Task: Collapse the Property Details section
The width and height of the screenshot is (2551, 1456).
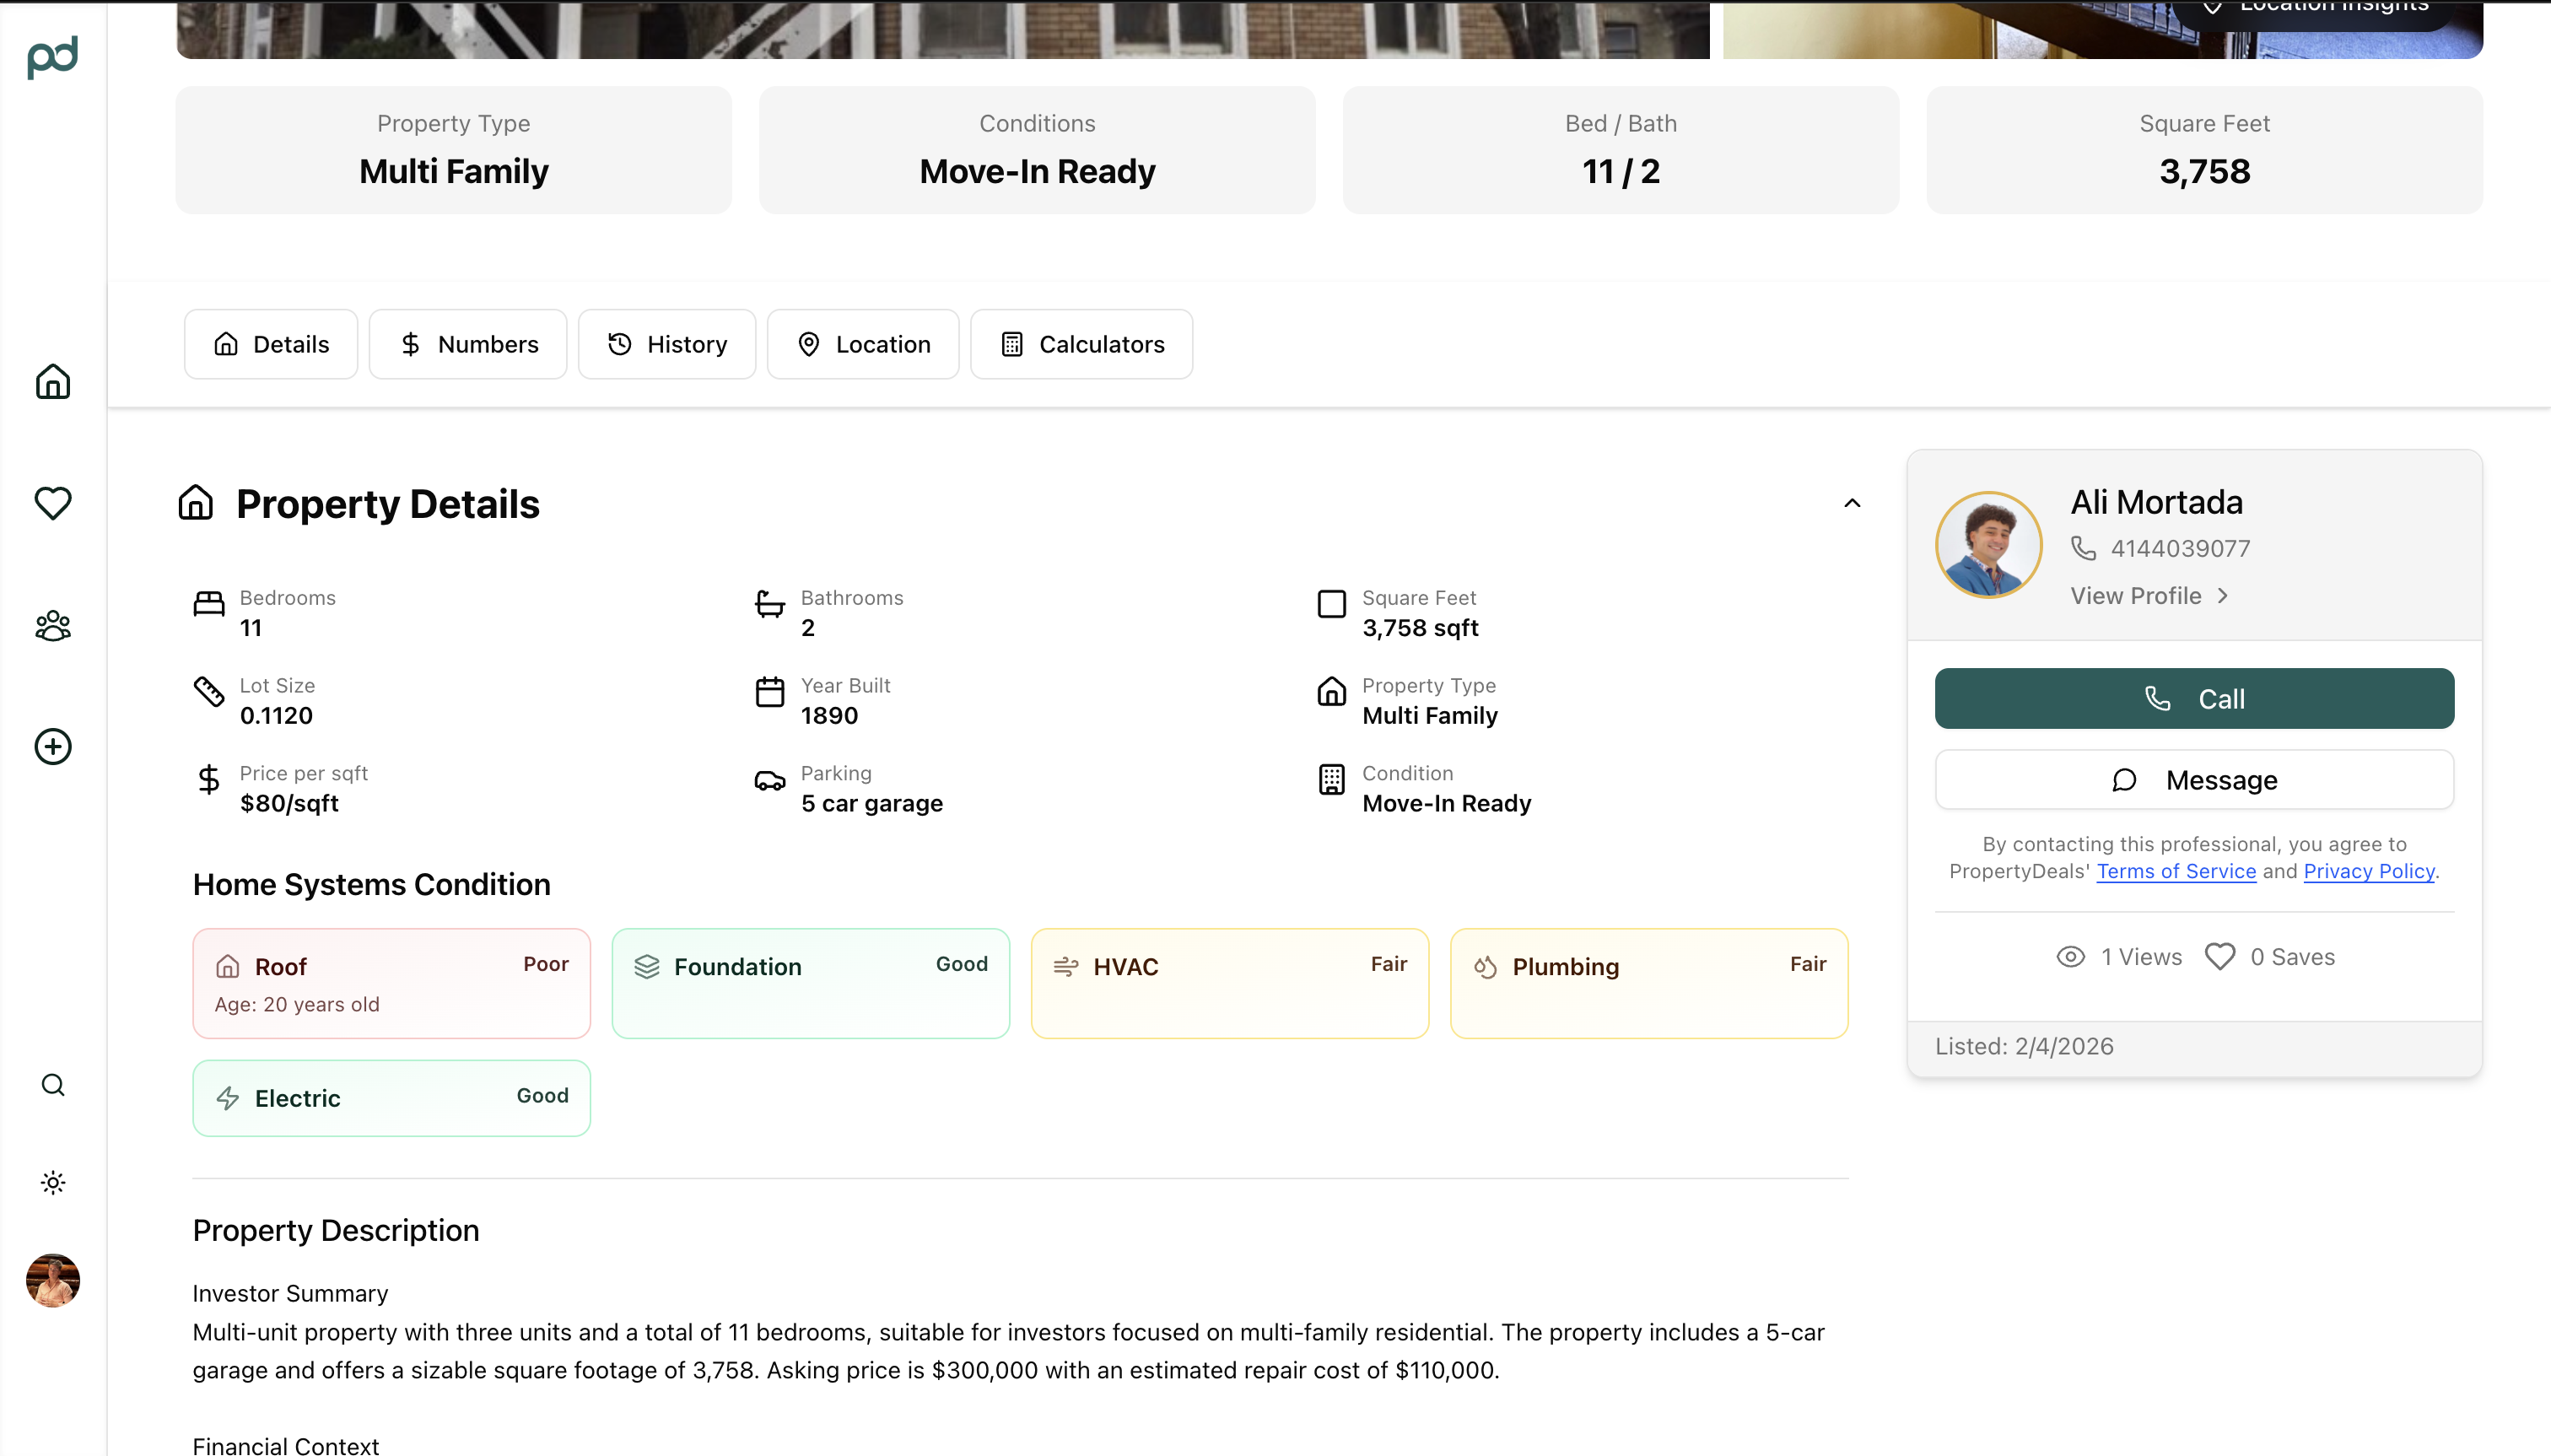Action: tap(1852, 503)
